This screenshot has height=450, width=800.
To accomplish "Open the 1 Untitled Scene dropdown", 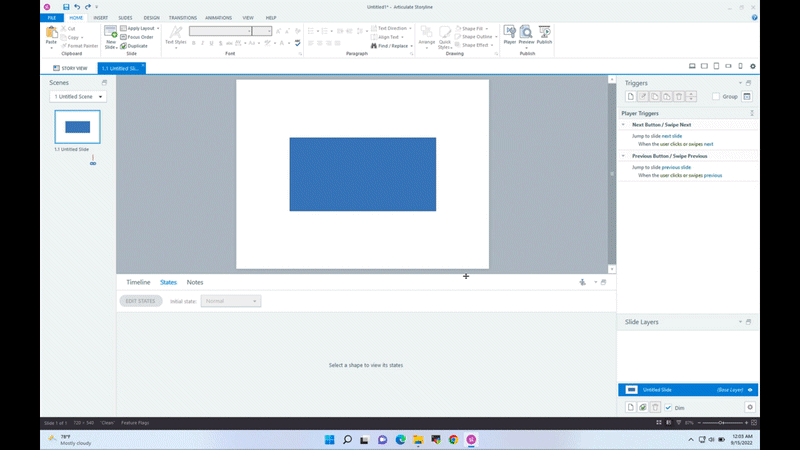I will coord(79,97).
